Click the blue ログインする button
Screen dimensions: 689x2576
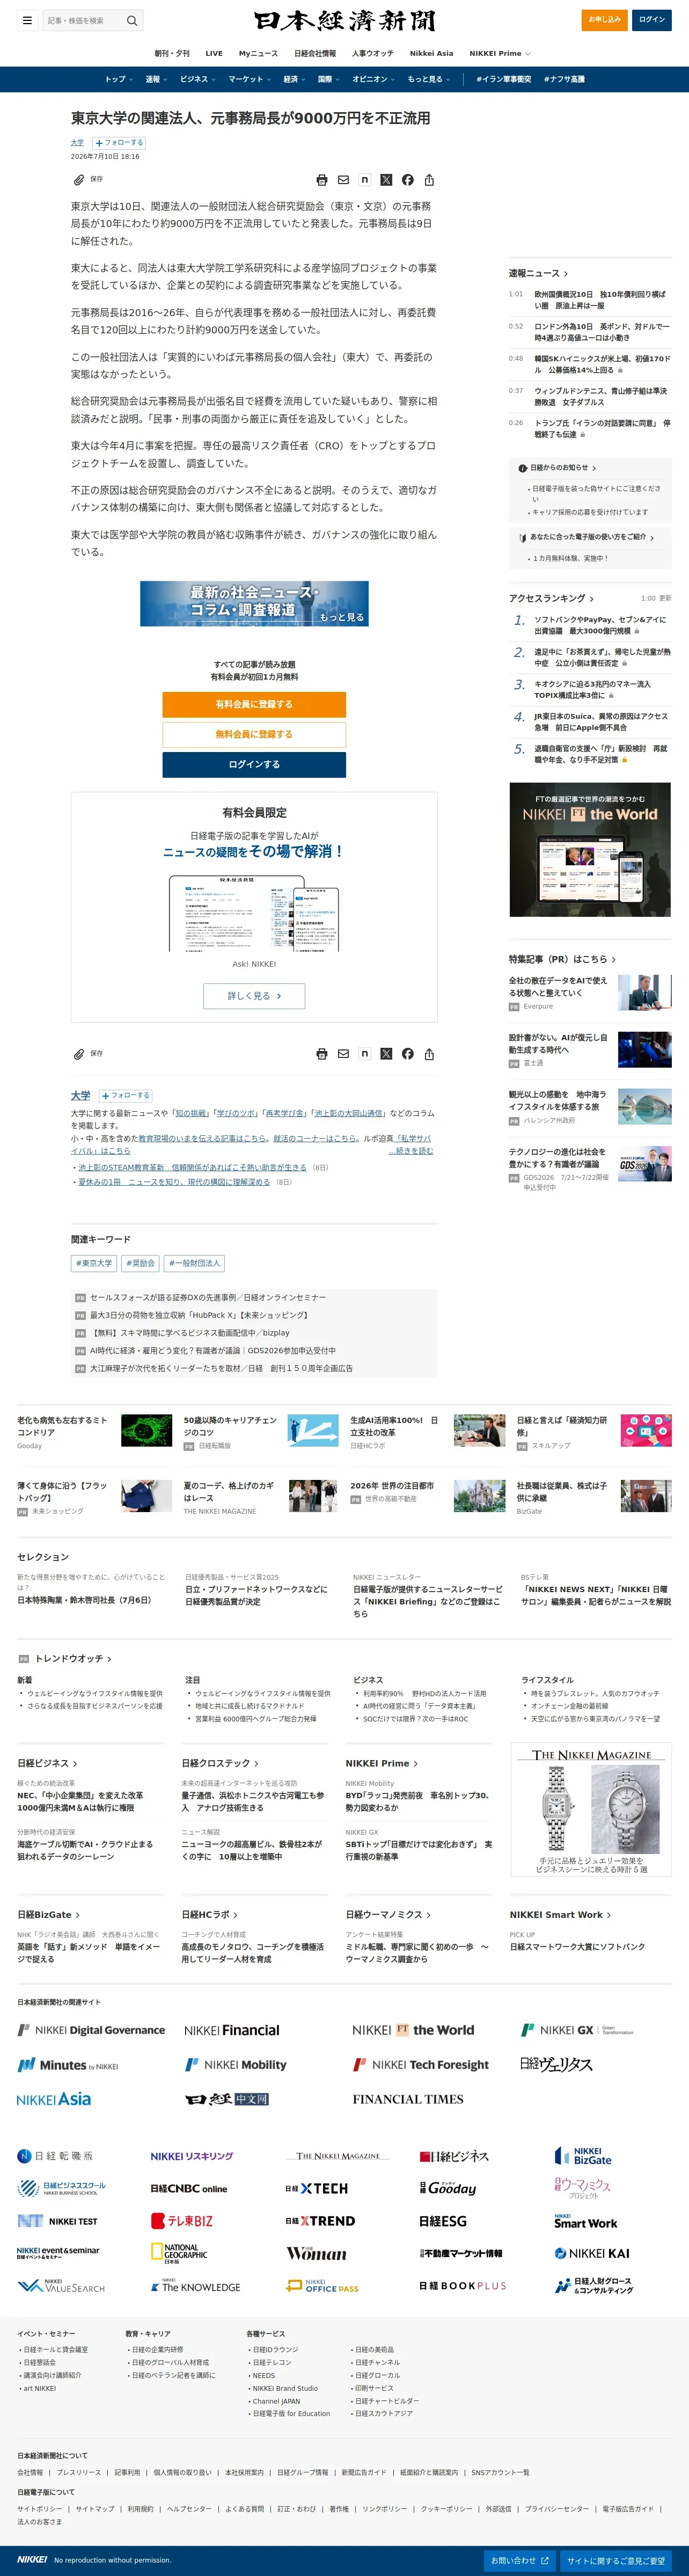(254, 765)
